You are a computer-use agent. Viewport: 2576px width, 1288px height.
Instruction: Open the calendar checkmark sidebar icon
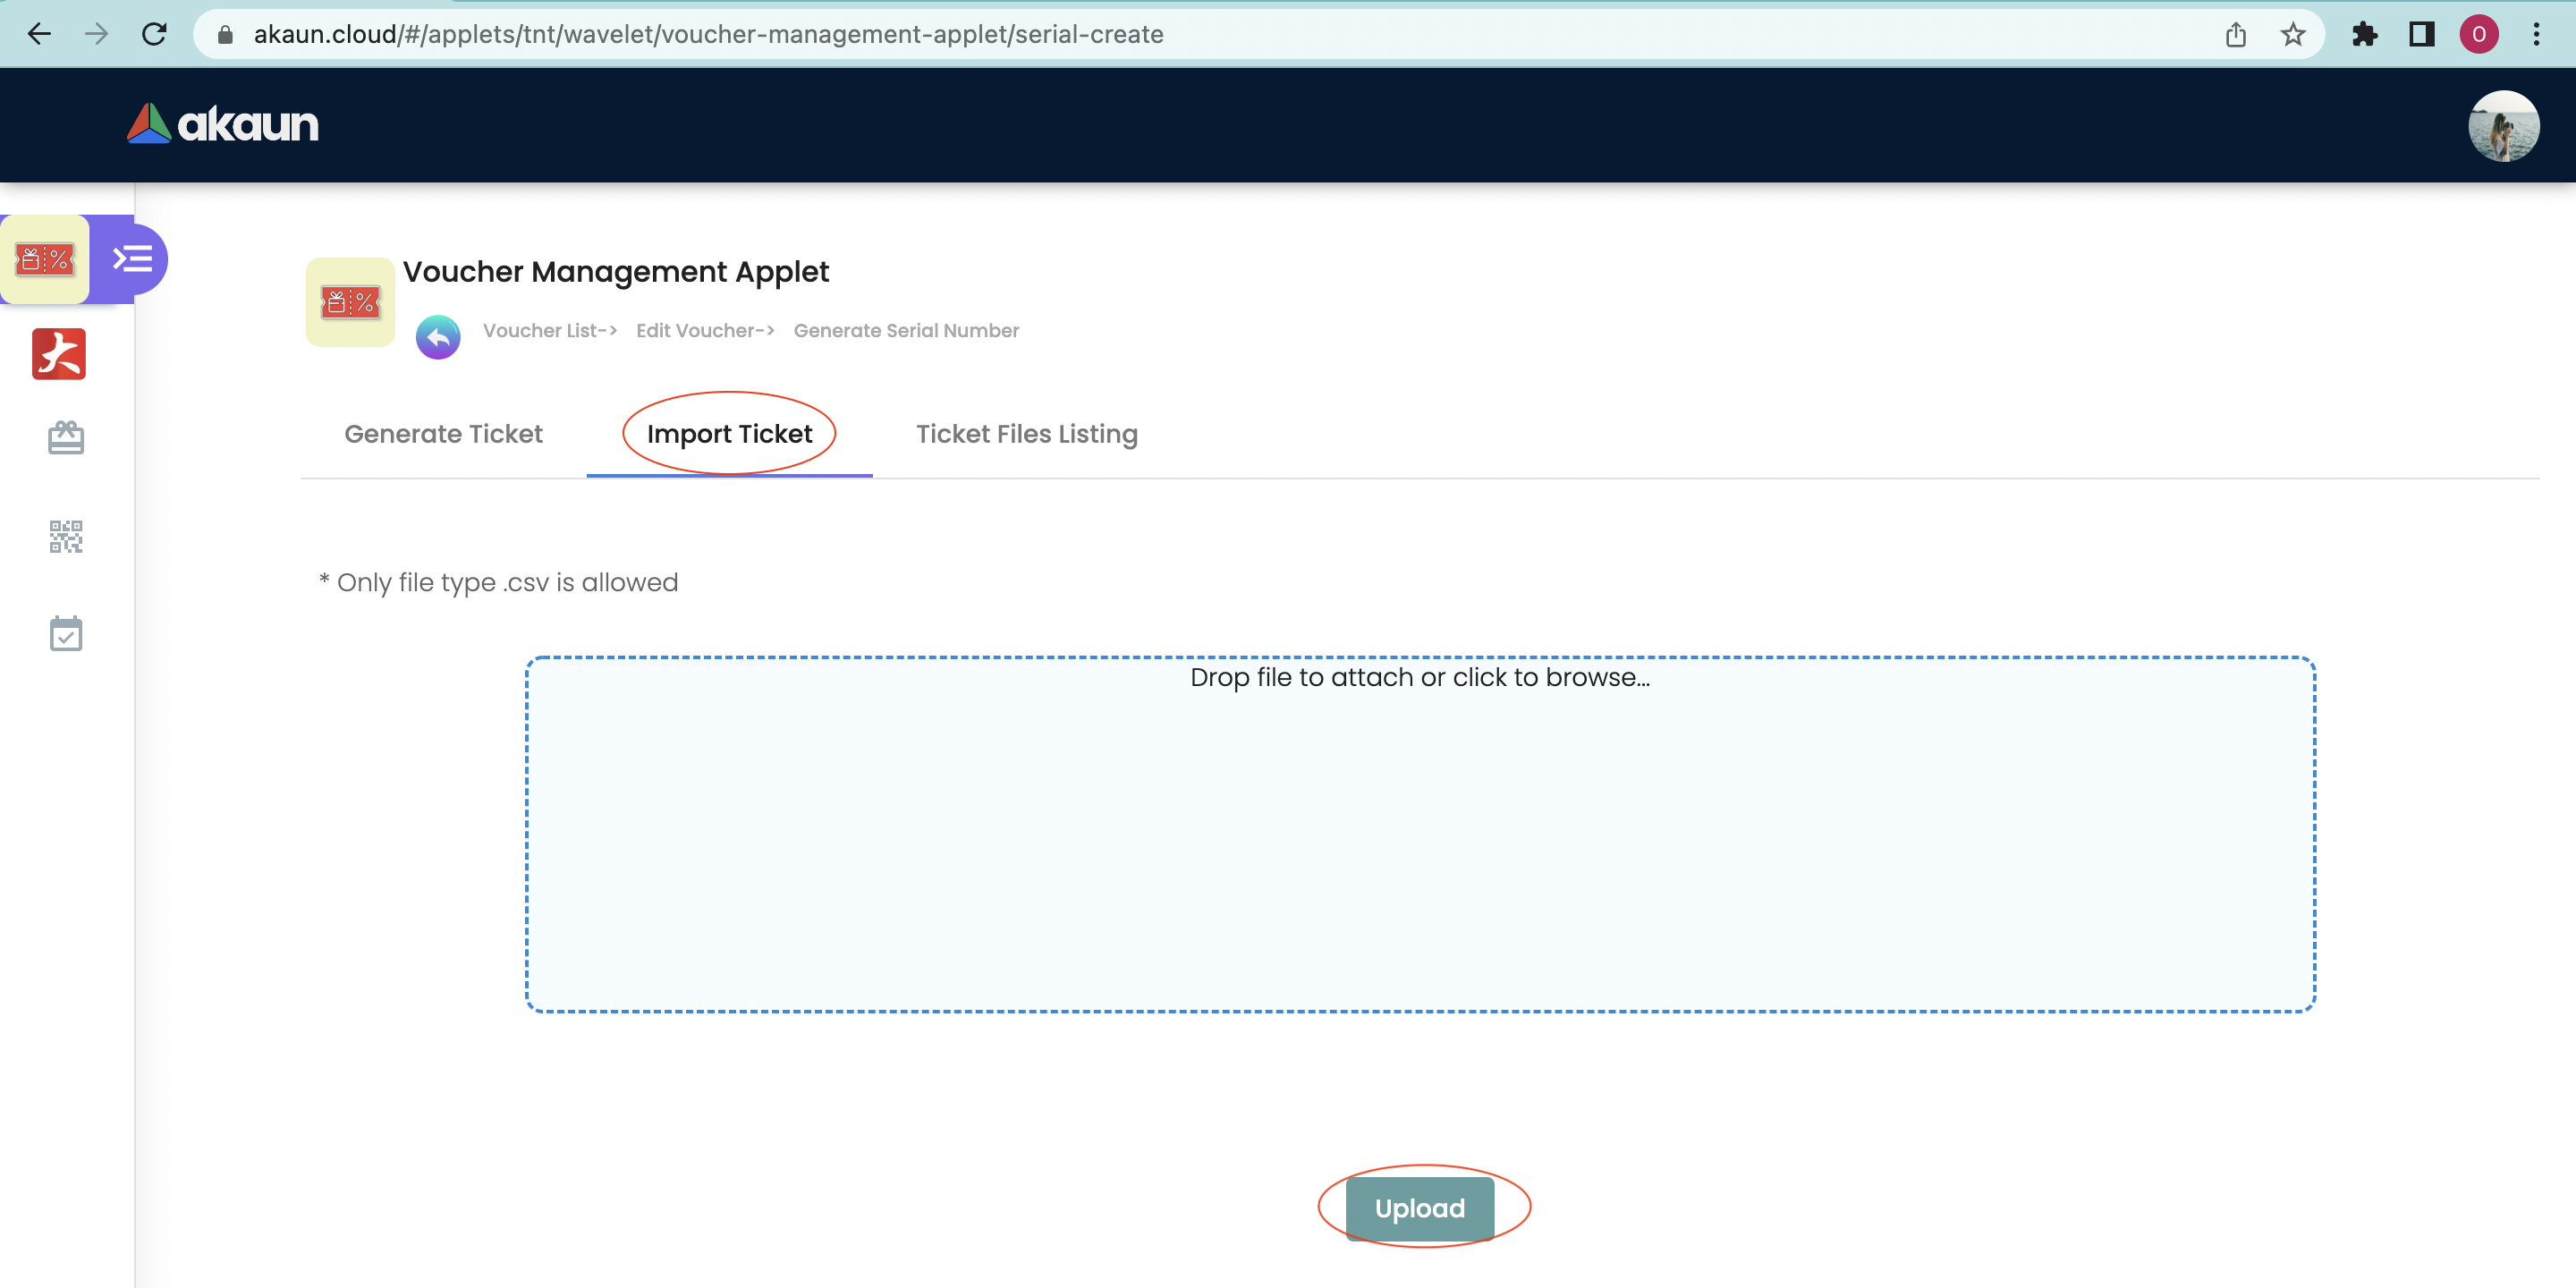[66, 633]
